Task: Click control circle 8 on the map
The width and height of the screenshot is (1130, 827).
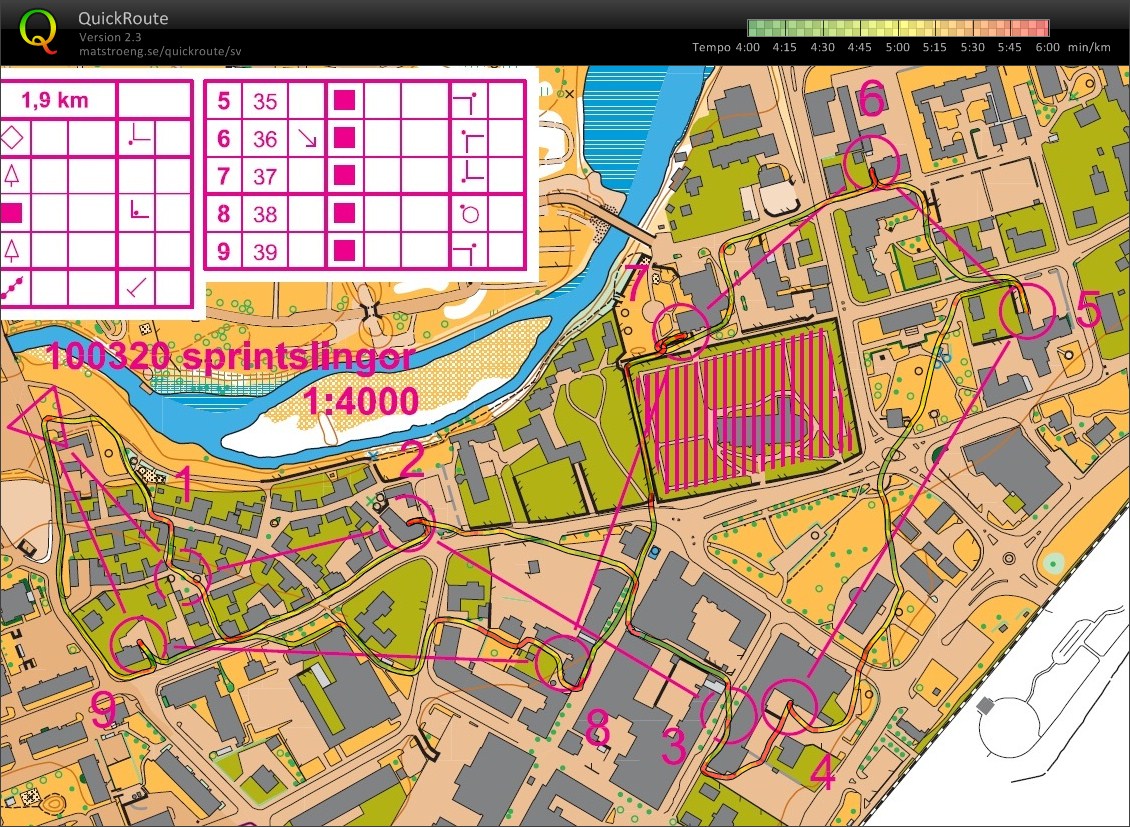Action: (x=564, y=662)
